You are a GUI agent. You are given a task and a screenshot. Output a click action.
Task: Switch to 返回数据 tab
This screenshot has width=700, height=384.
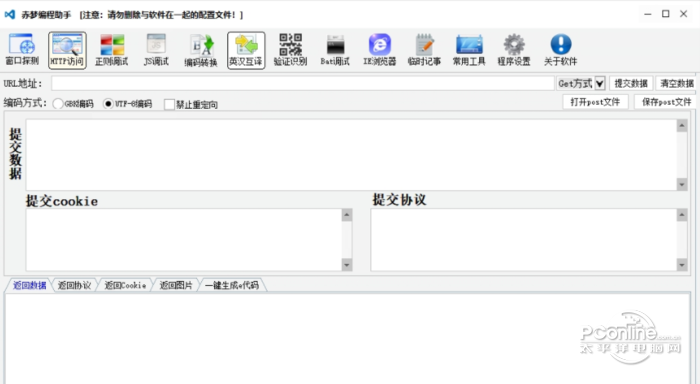29,285
